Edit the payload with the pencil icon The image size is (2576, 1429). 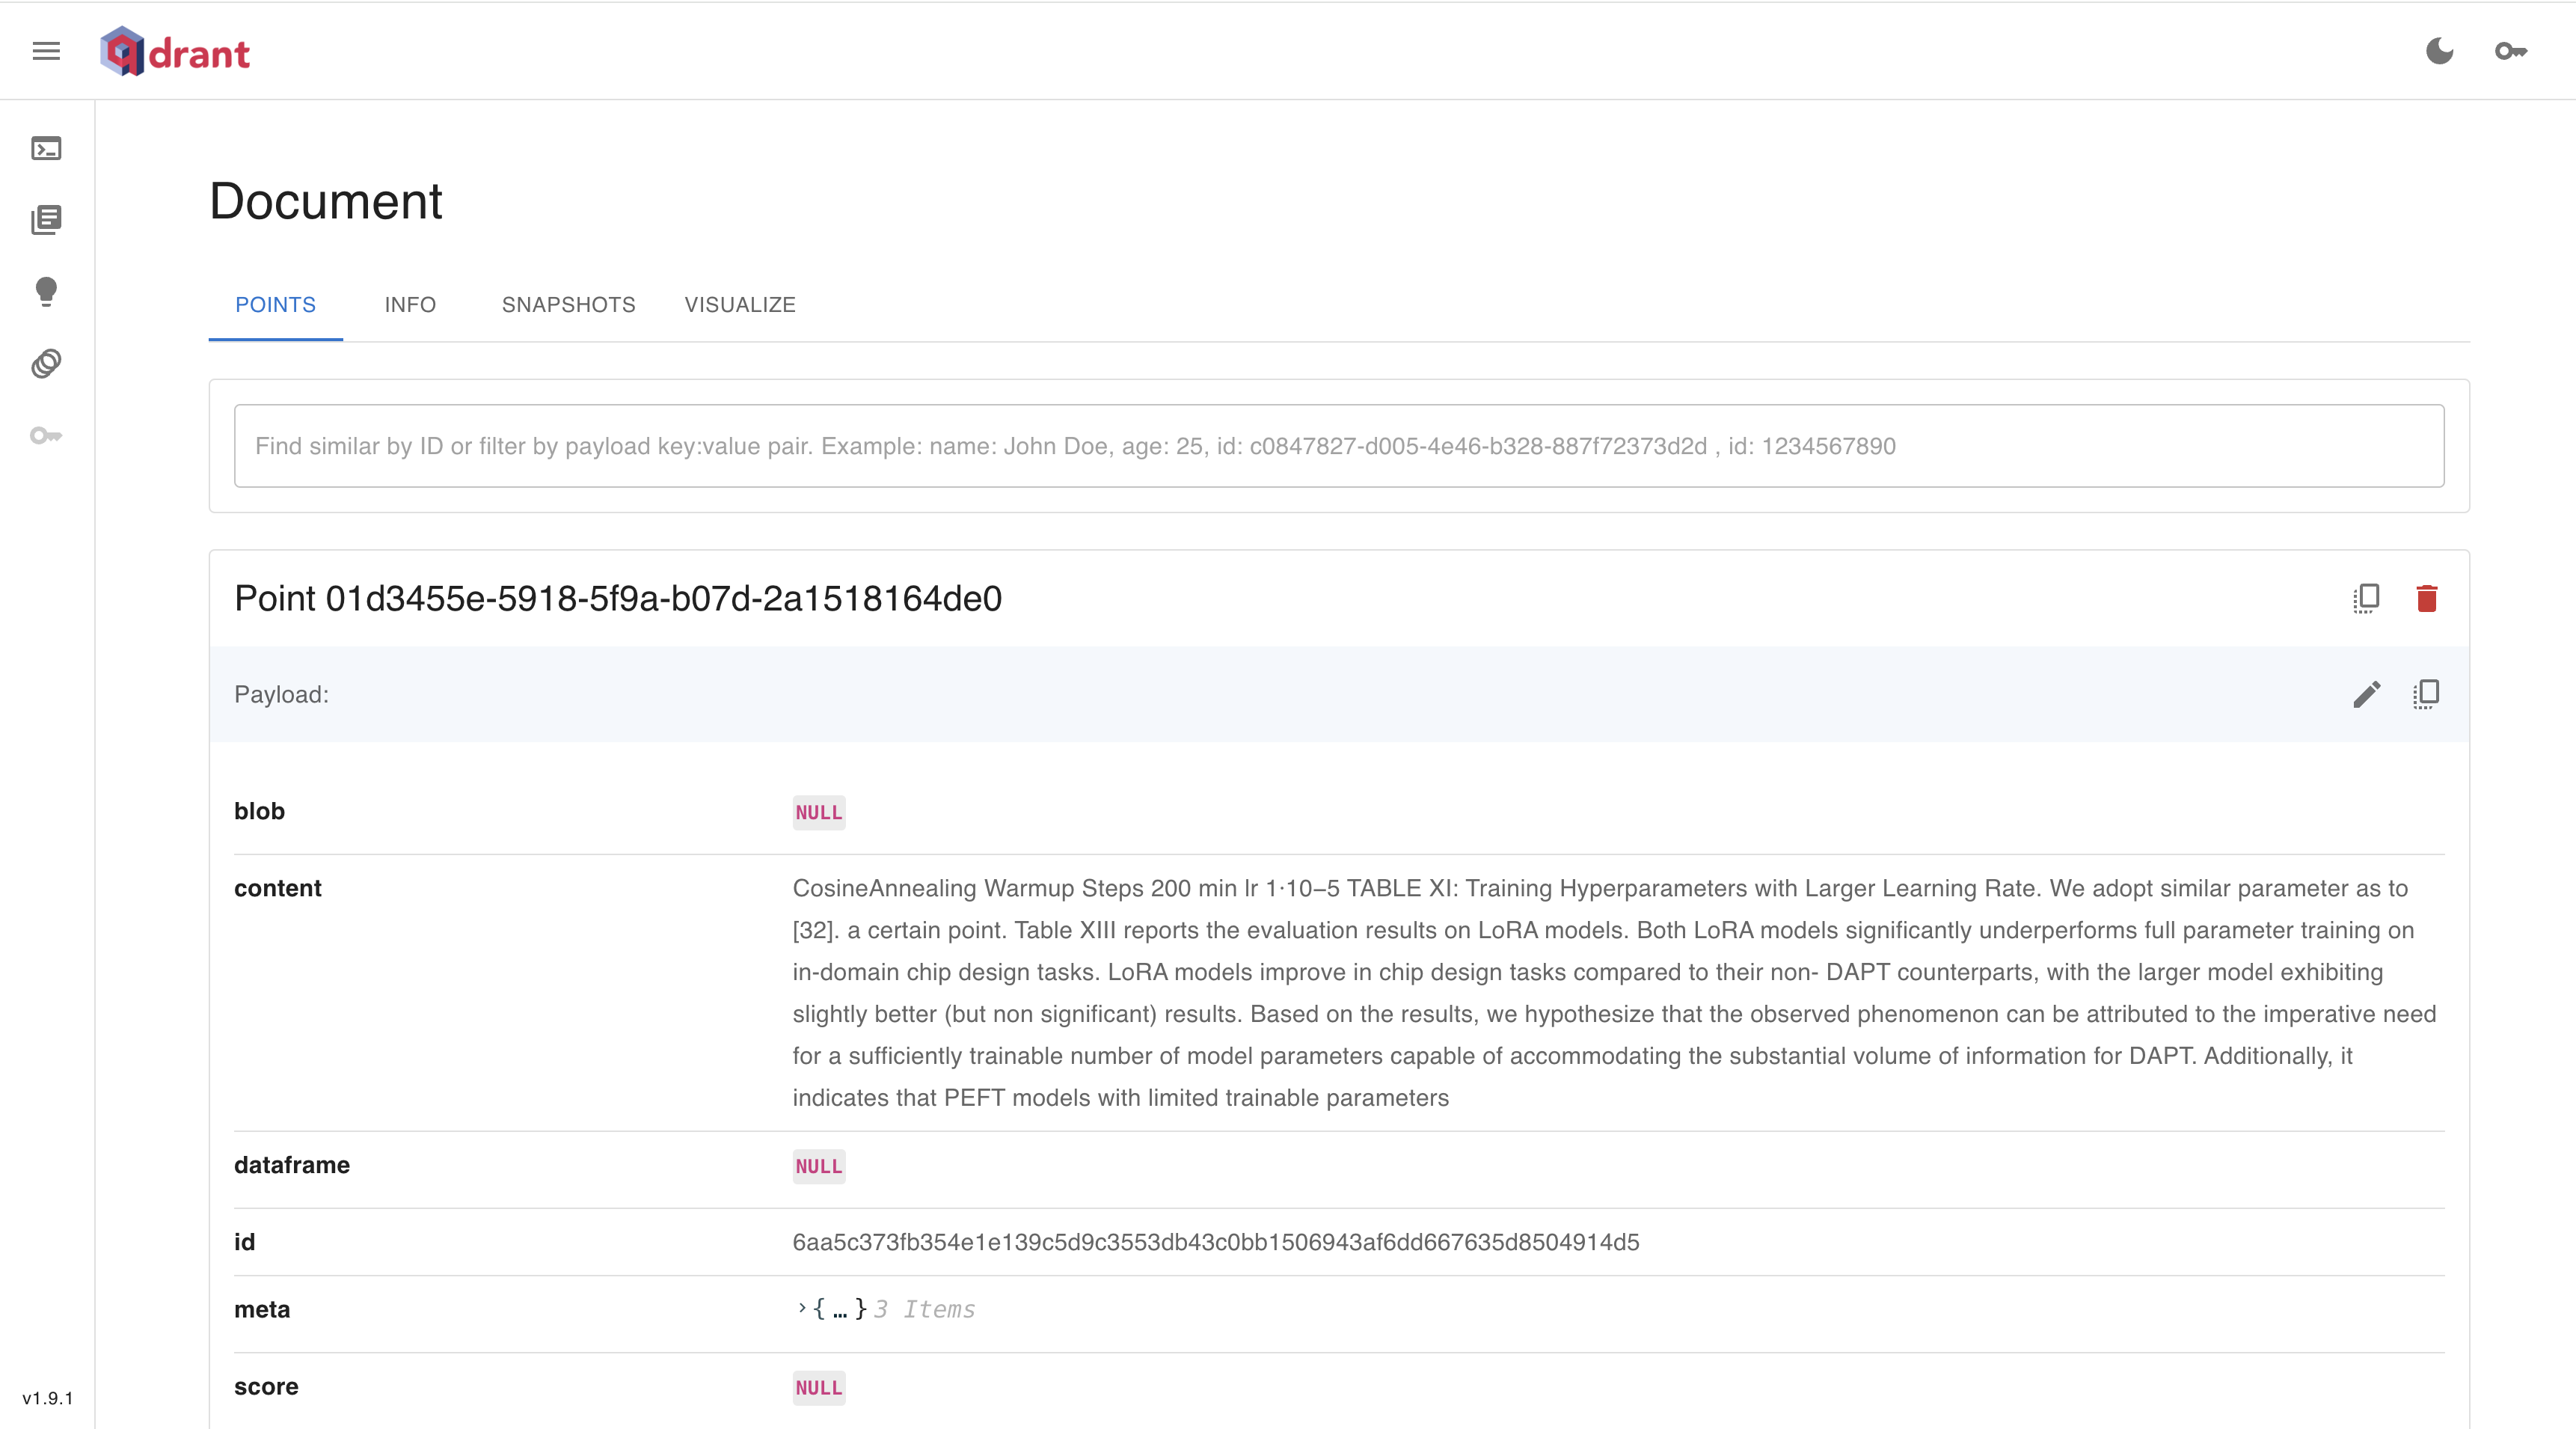pyautogui.click(x=2366, y=694)
